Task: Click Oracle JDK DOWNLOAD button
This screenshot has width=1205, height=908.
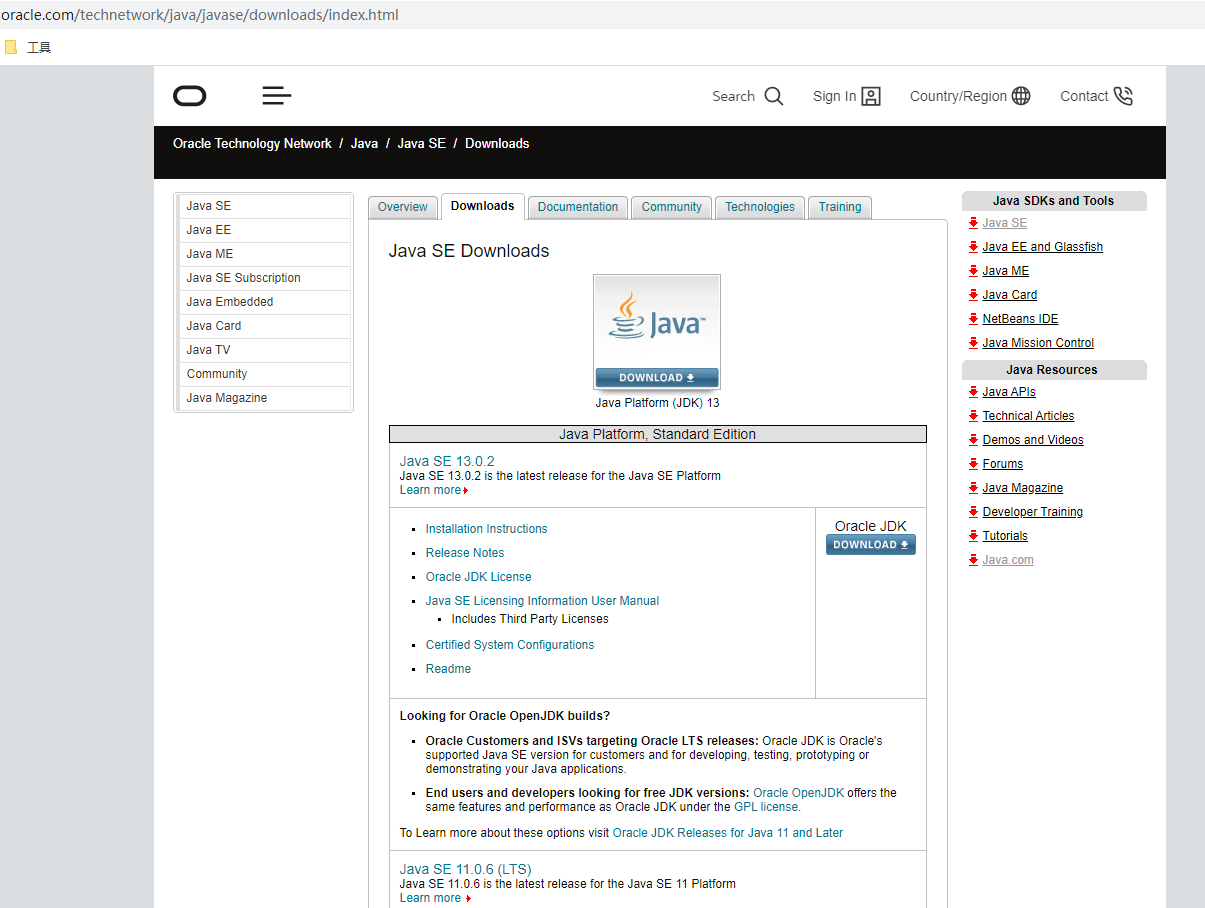Action: tap(871, 545)
